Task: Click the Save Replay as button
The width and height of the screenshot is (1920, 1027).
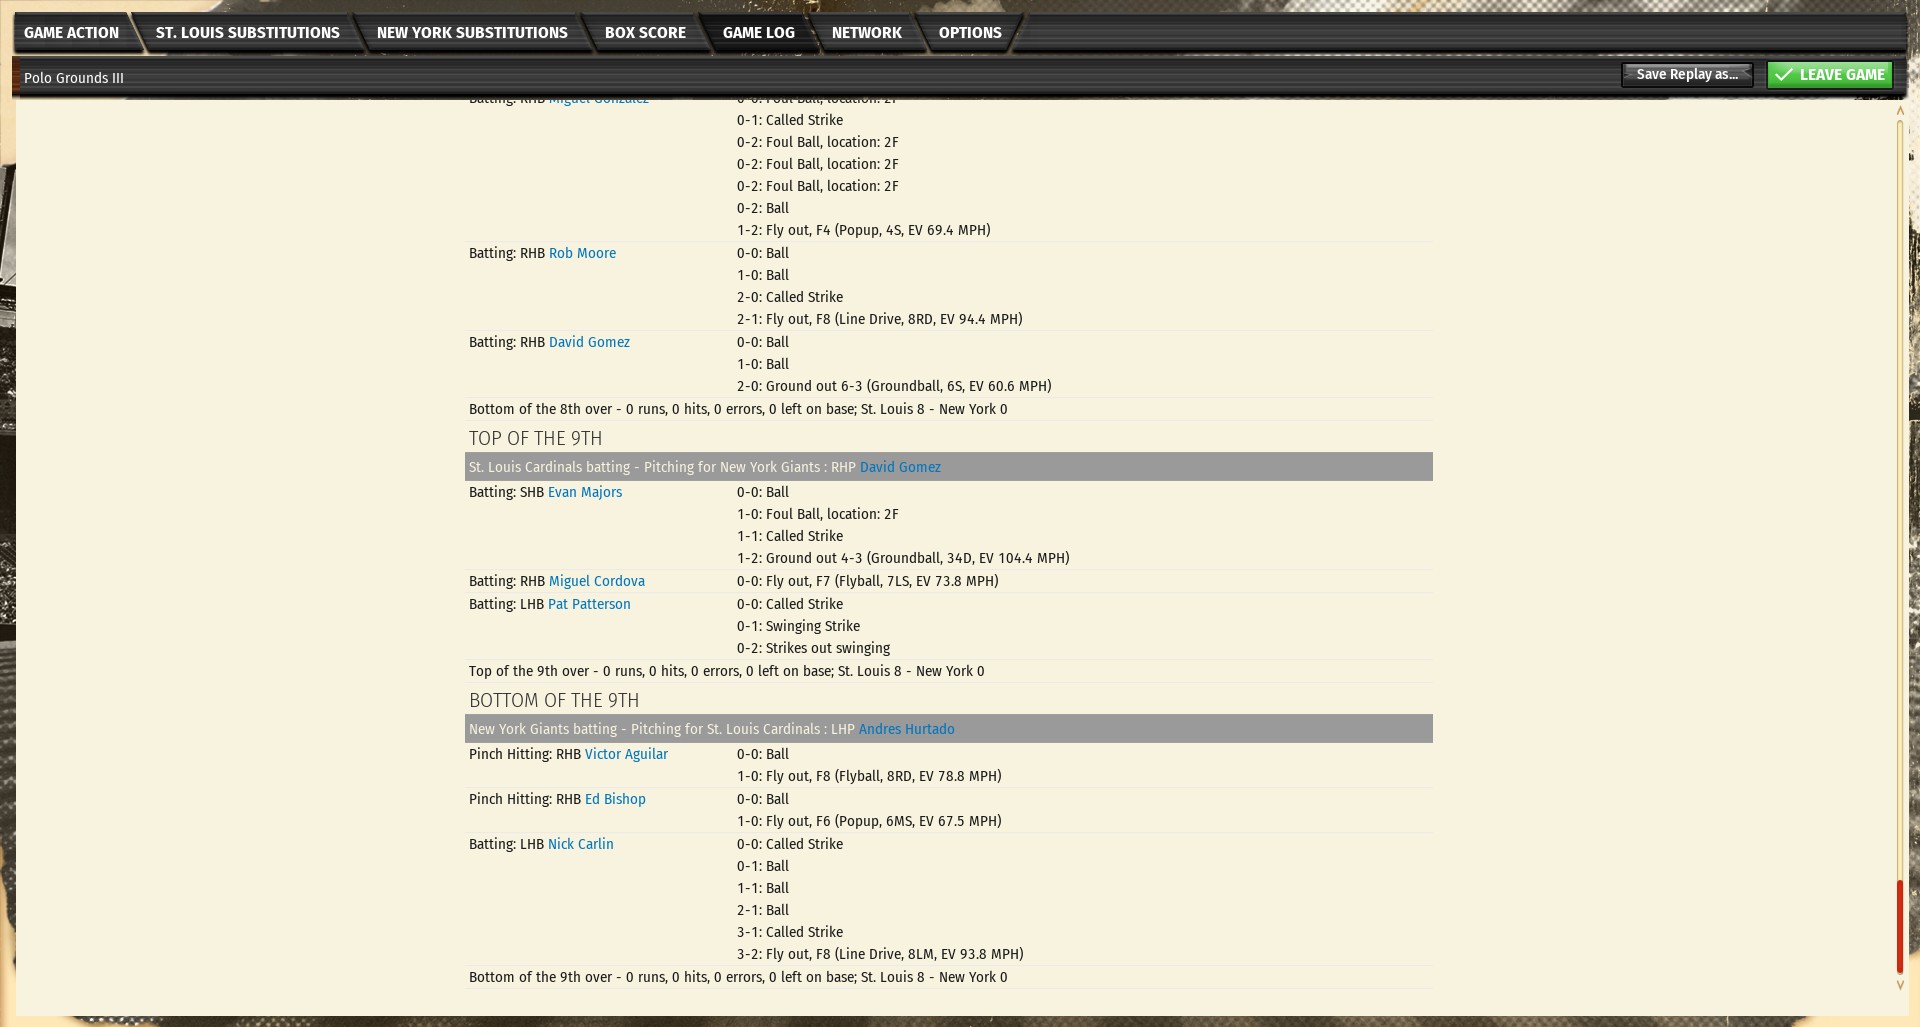Action: tap(1686, 75)
